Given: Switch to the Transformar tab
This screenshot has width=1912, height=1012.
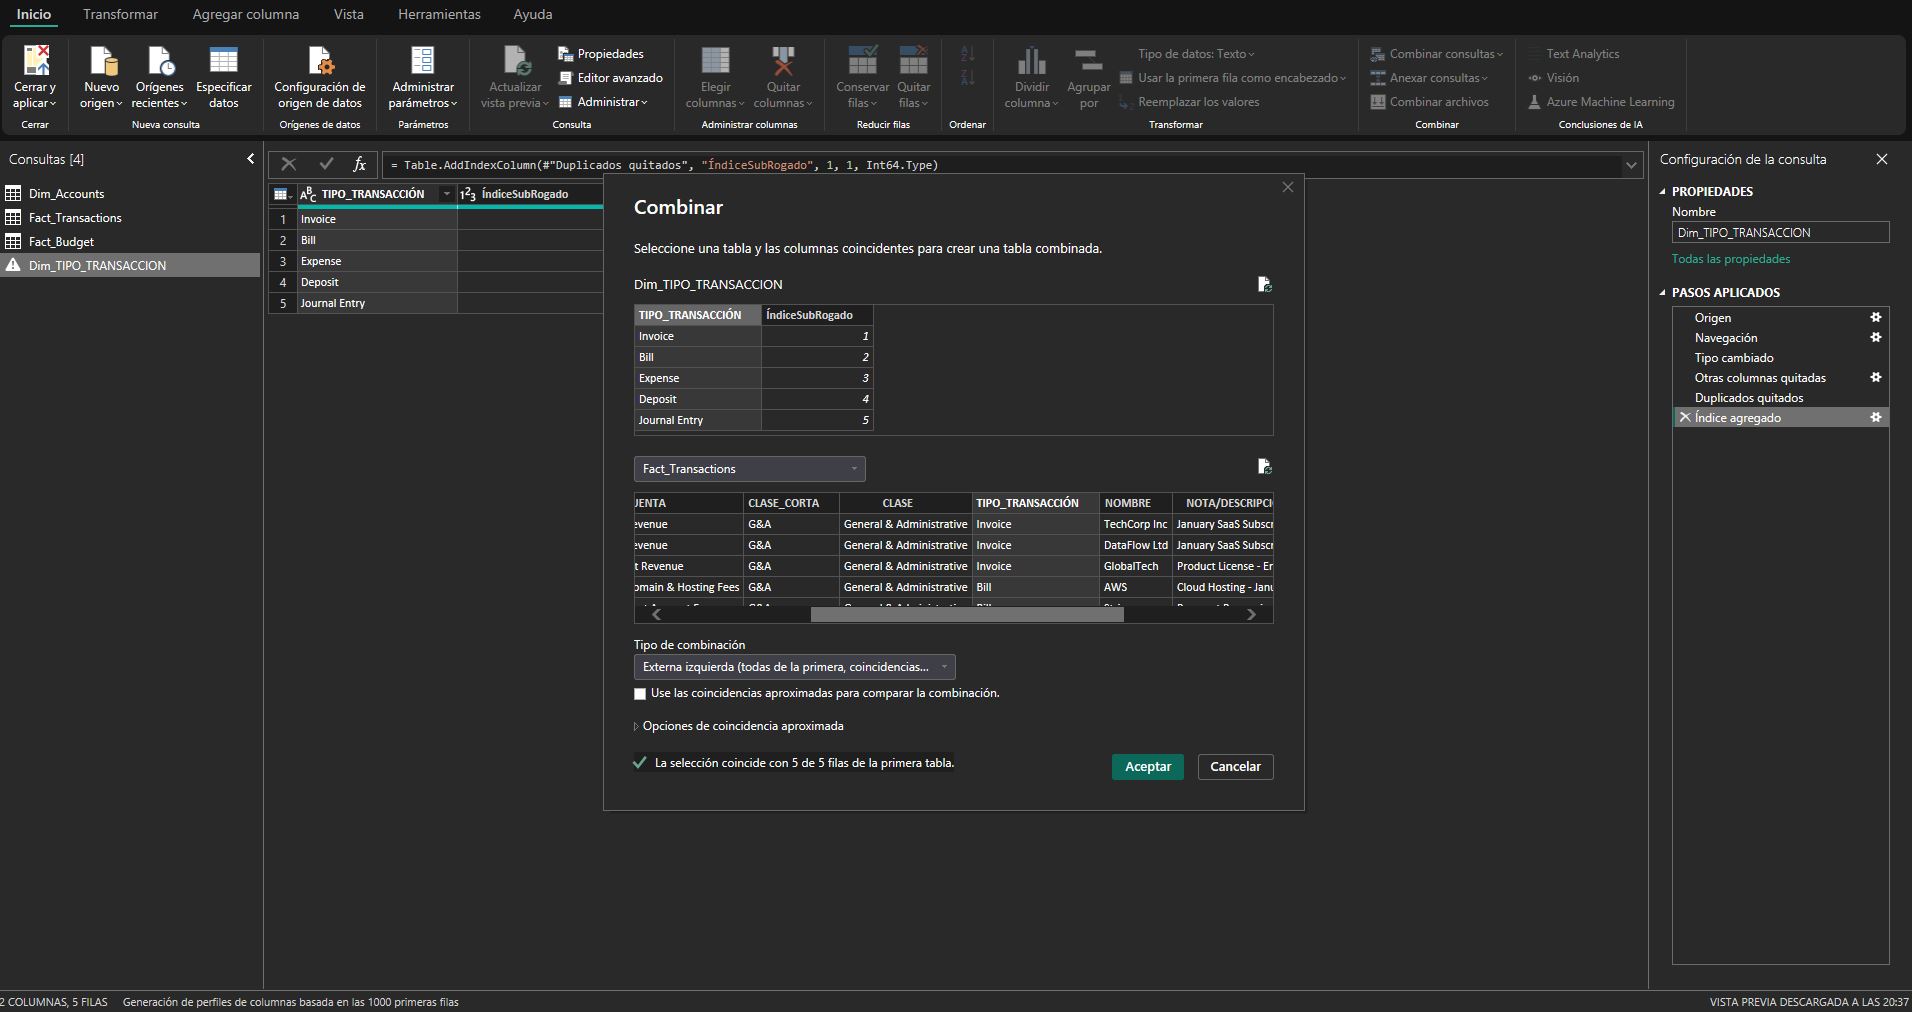Looking at the screenshot, I should [x=120, y=15].
